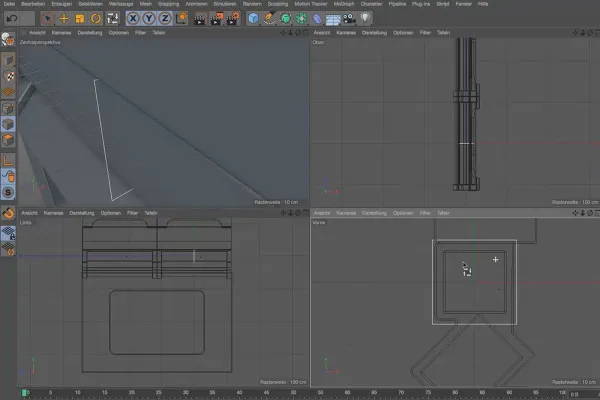Viewport: 600px width, 400px height.
Task: Open Filter menu in top (Oben) viewport
Action: tap(425, 33)
